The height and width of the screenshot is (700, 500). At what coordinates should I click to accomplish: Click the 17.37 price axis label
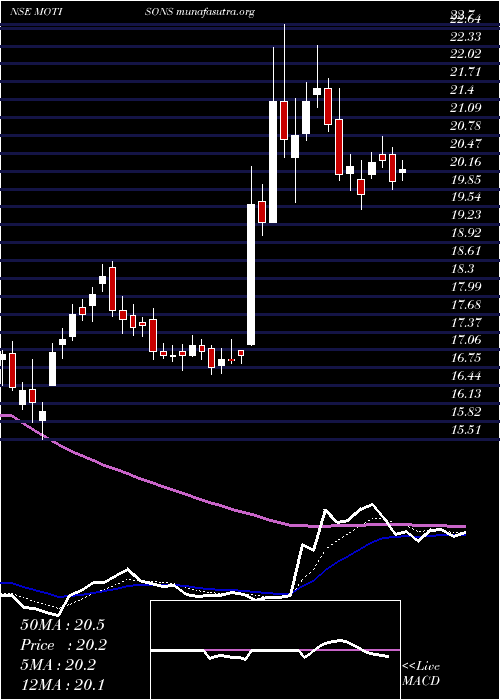tap(467, 322)
